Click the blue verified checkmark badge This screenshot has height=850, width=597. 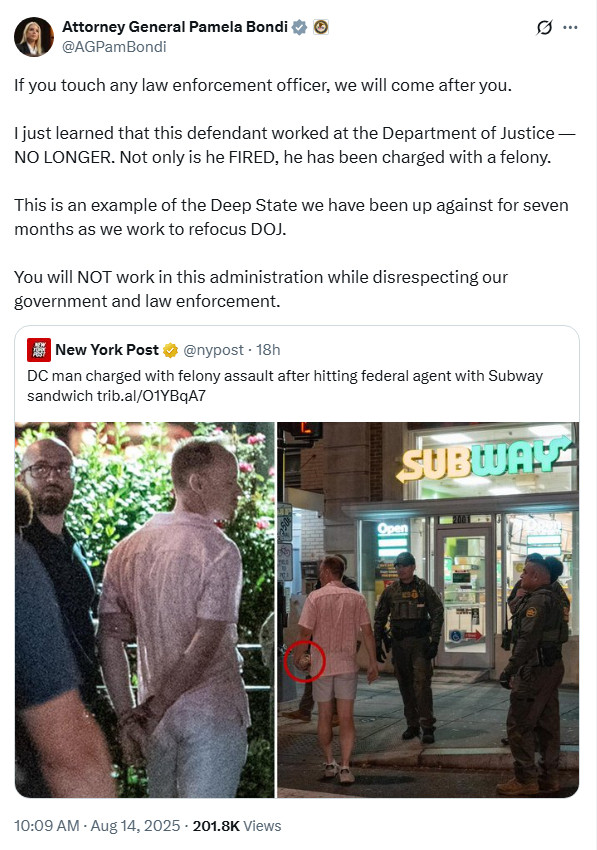click(x=299, y=27)
